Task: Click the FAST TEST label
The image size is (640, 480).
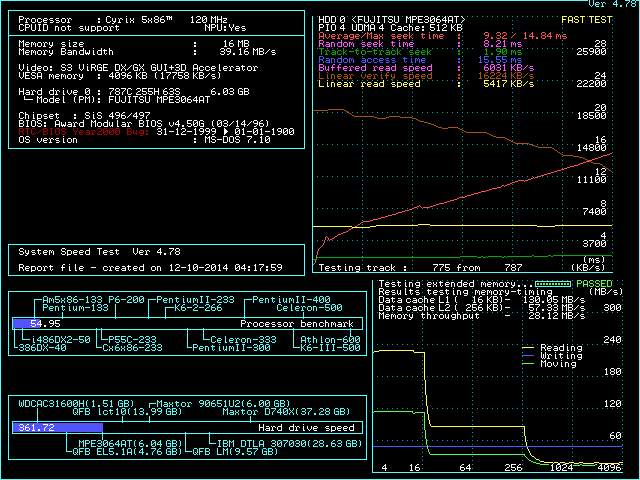Action: [x=587, y=19]
